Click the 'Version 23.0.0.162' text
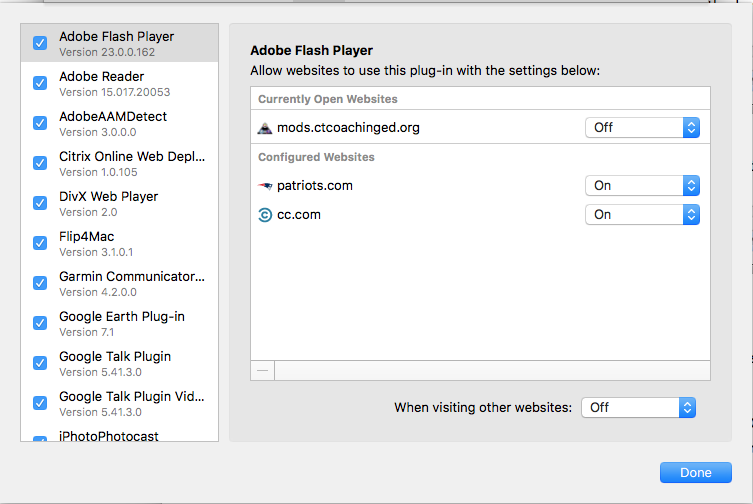753x504 pixels. point(107,52)
